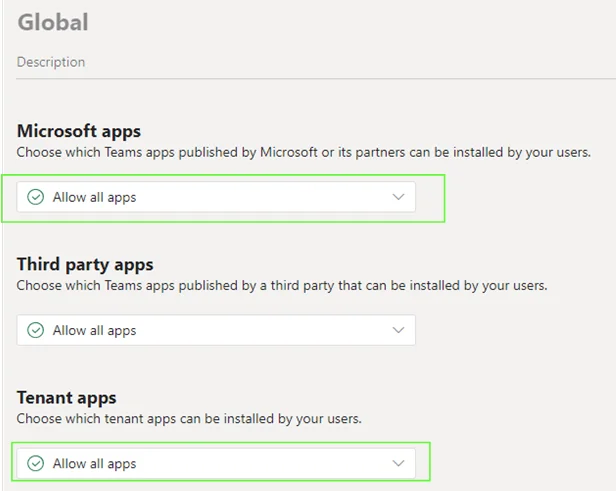
Task: Click the text about apps published by a third party
Action: [x=282, y=286]
